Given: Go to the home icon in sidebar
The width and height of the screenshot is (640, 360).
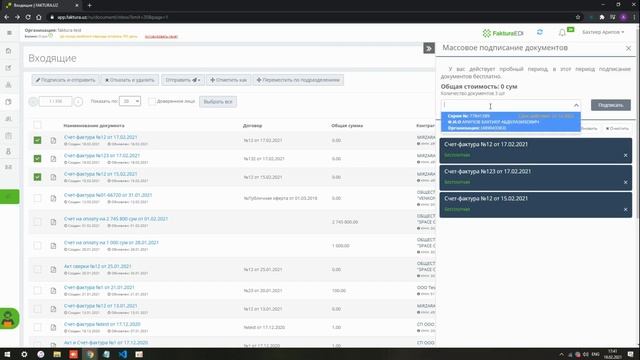Looking at the screenshot, I should (9, 51).
